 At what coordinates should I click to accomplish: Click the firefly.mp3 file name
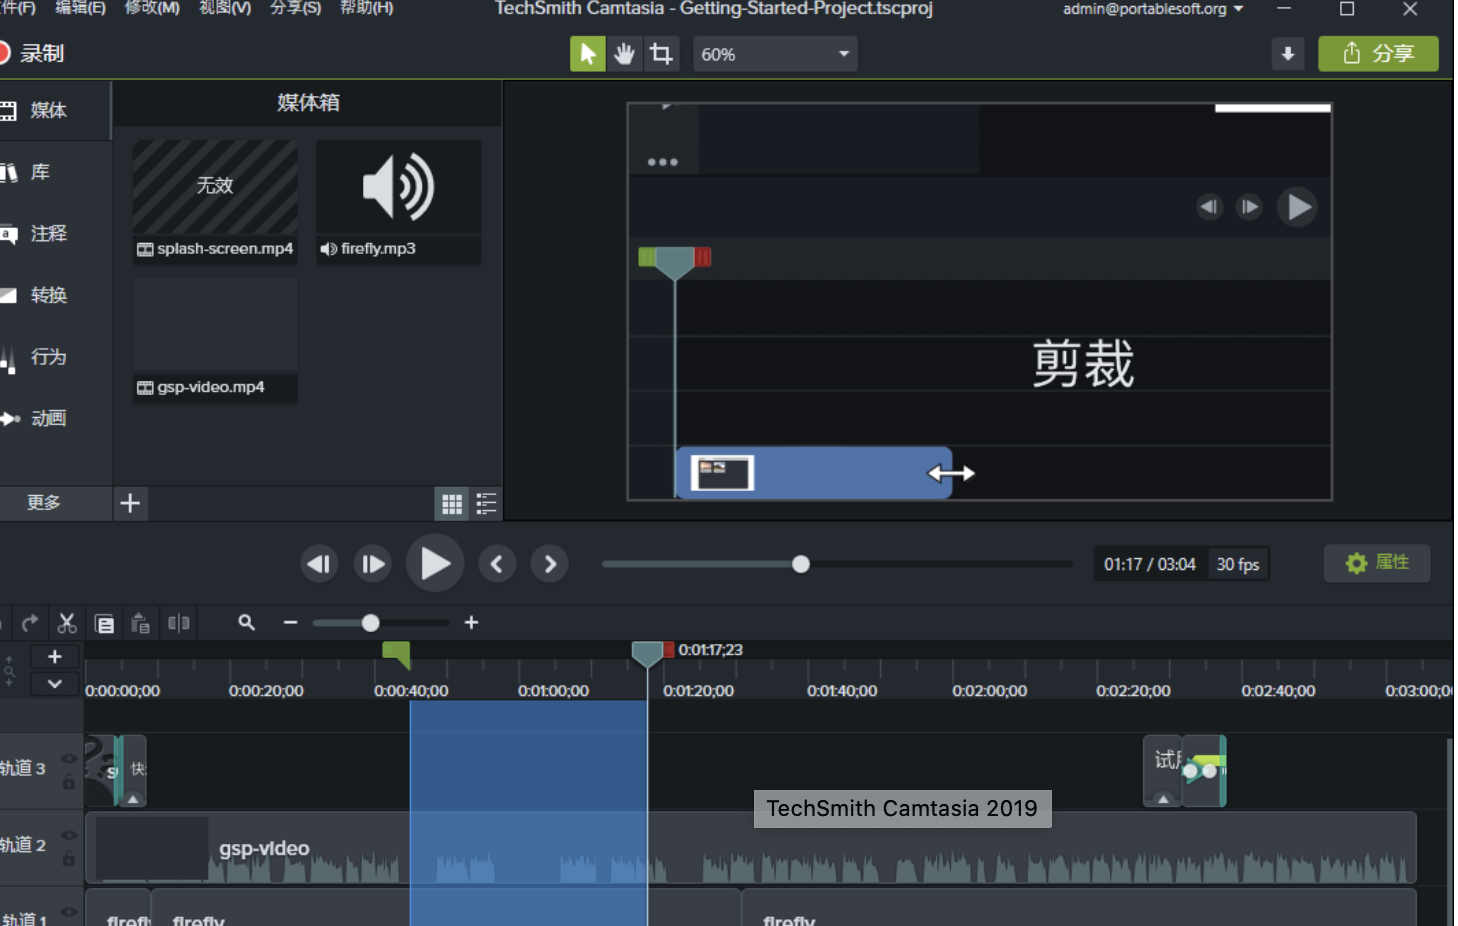[378, 248]
